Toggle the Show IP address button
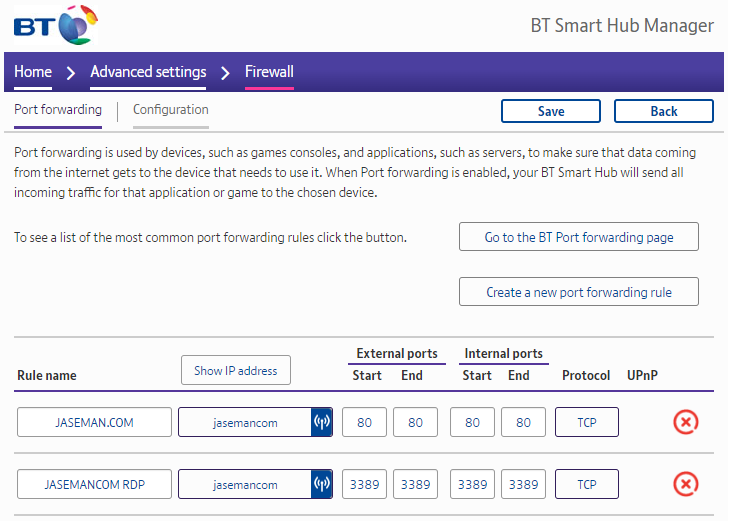The image size is (729, 521). pyautogui.click(x=236, y=370)
